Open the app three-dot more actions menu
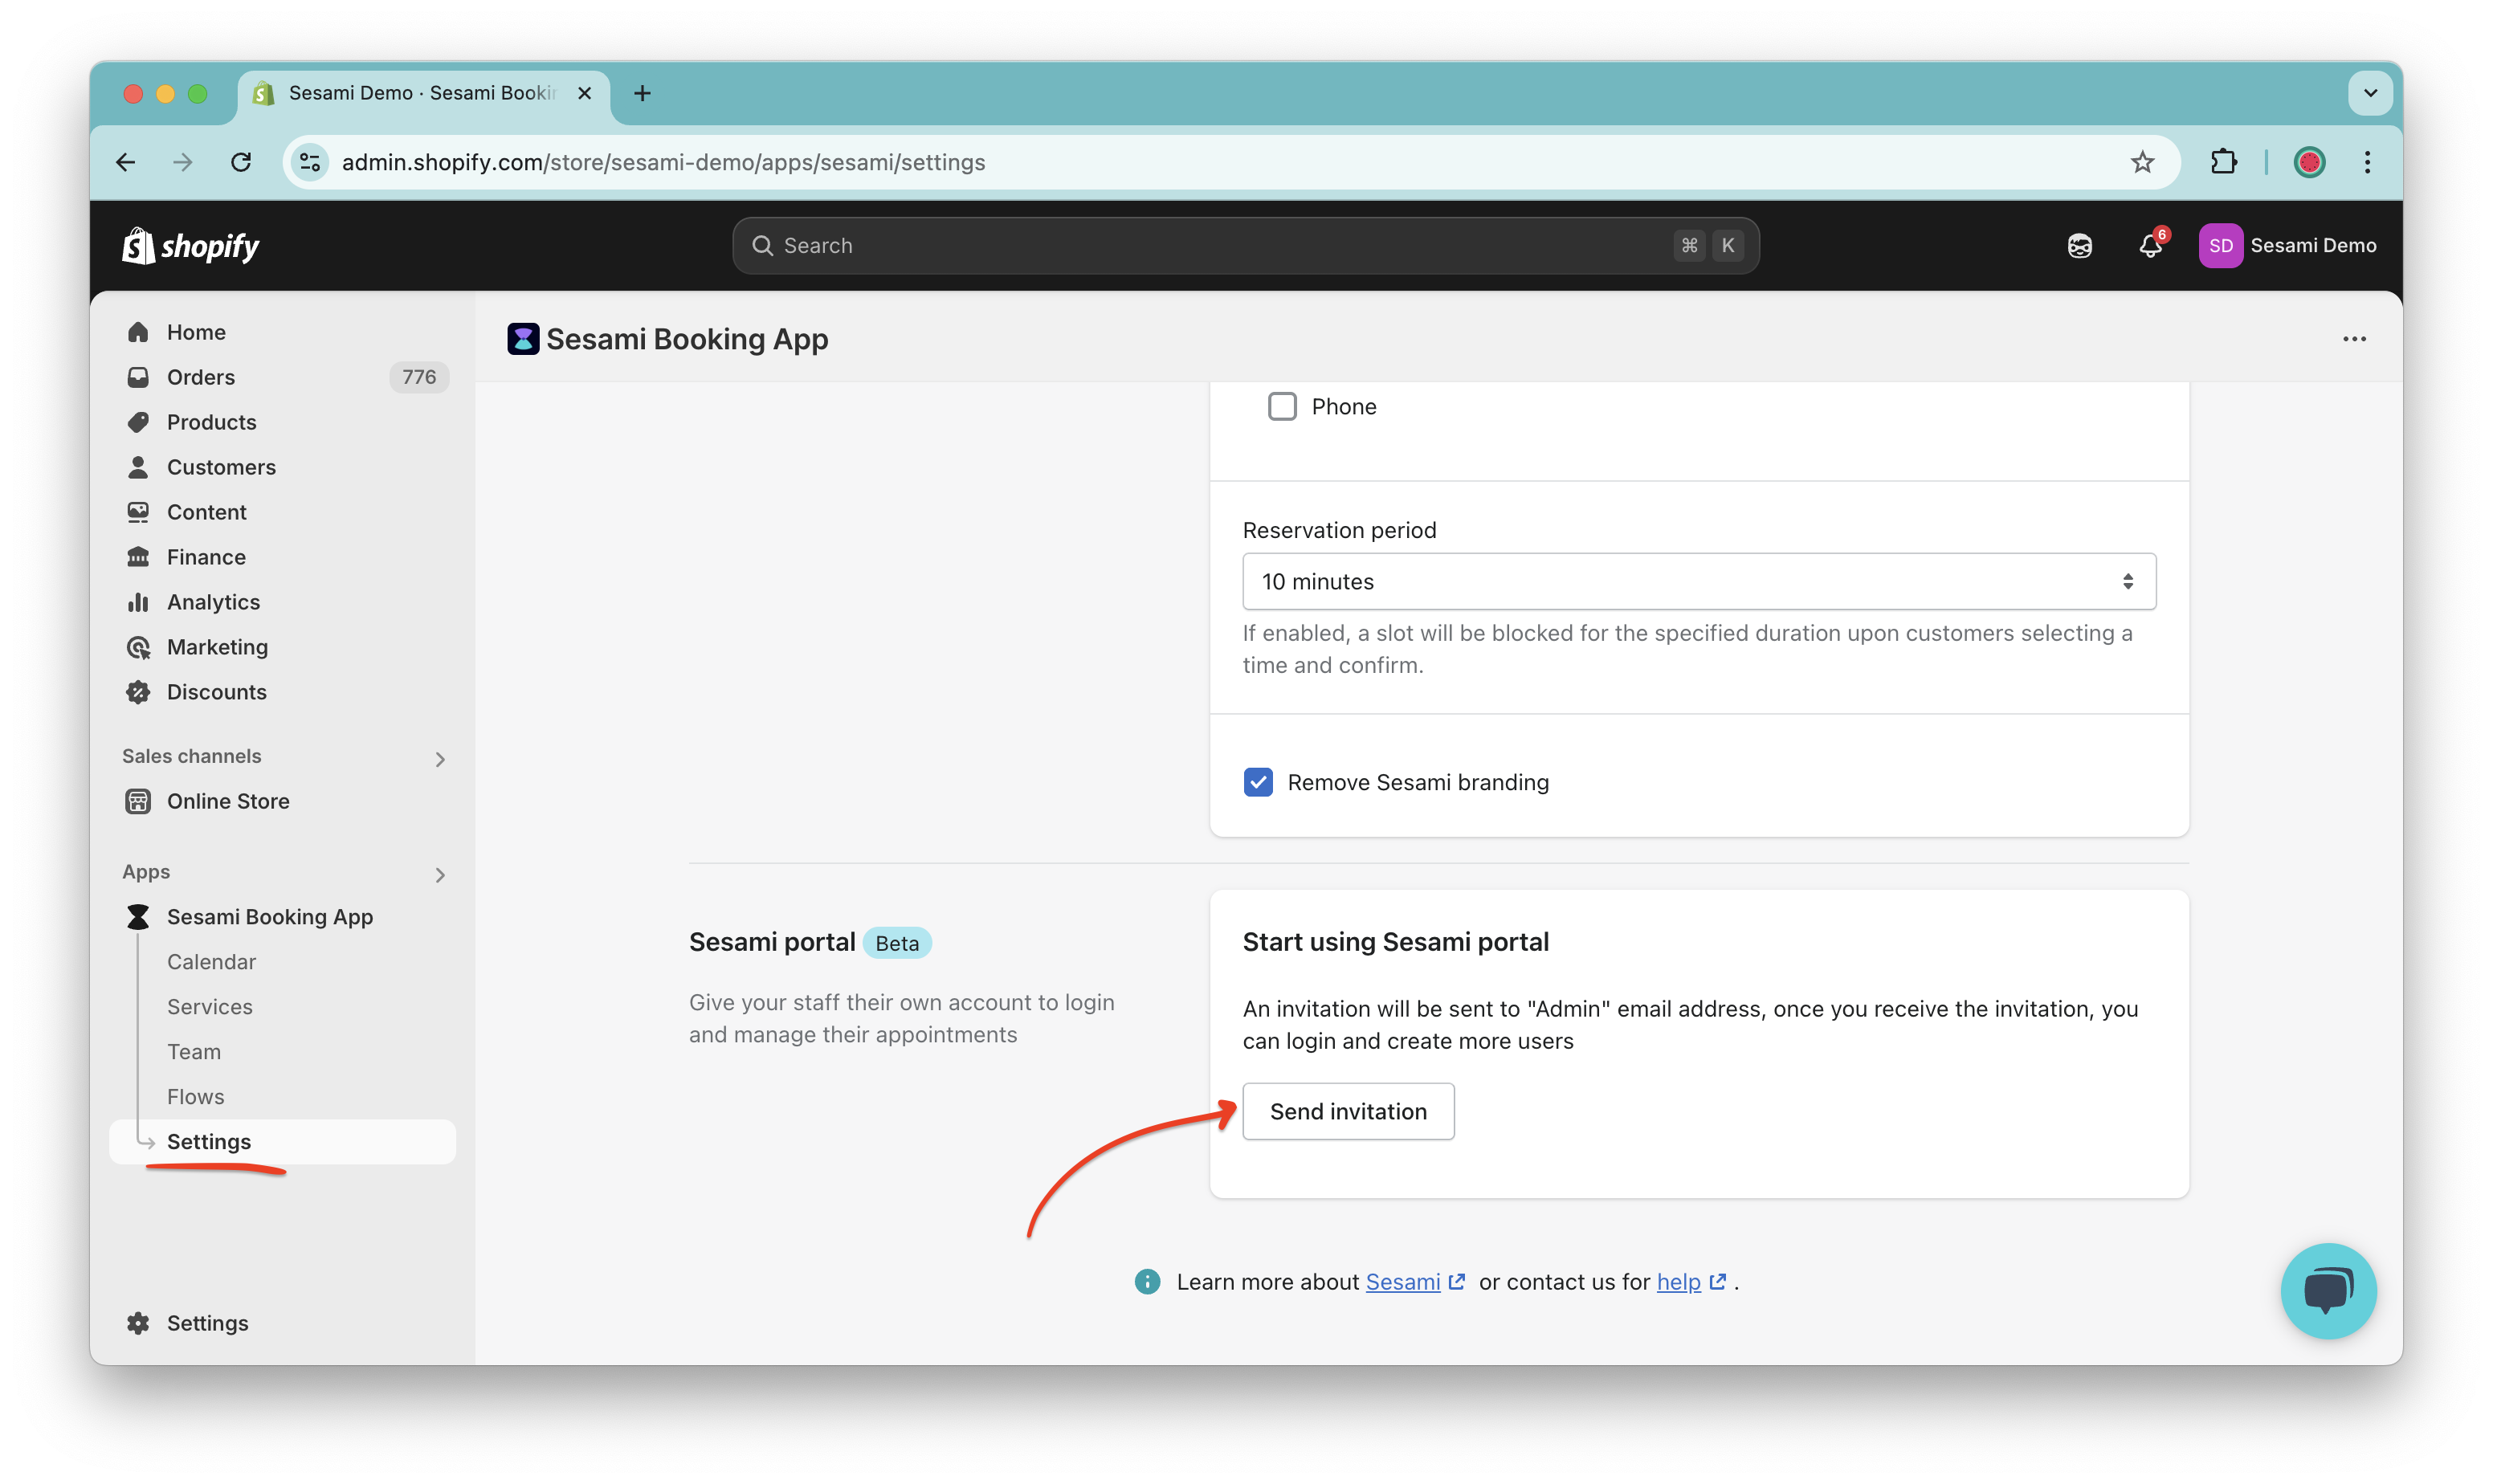This screenshot has height=1484, width=2493. [x=2353, y=339]
